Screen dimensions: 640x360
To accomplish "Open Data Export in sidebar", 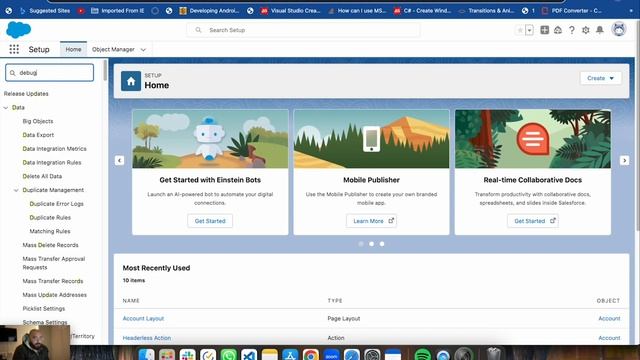I will (38, 135).
